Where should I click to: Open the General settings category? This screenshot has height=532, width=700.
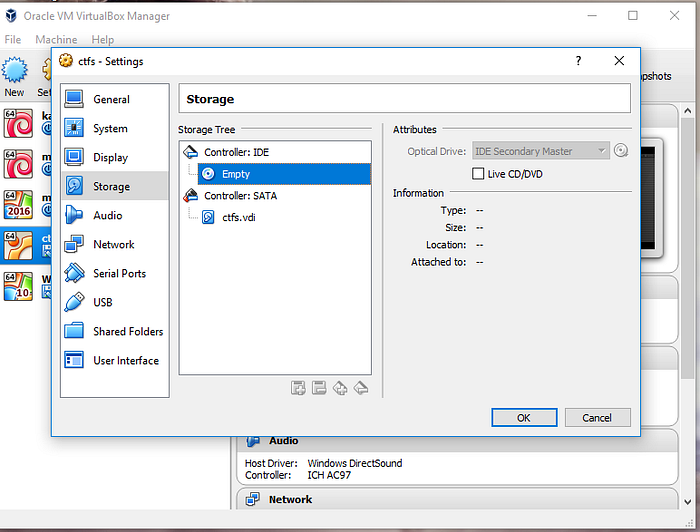[115, 99]
